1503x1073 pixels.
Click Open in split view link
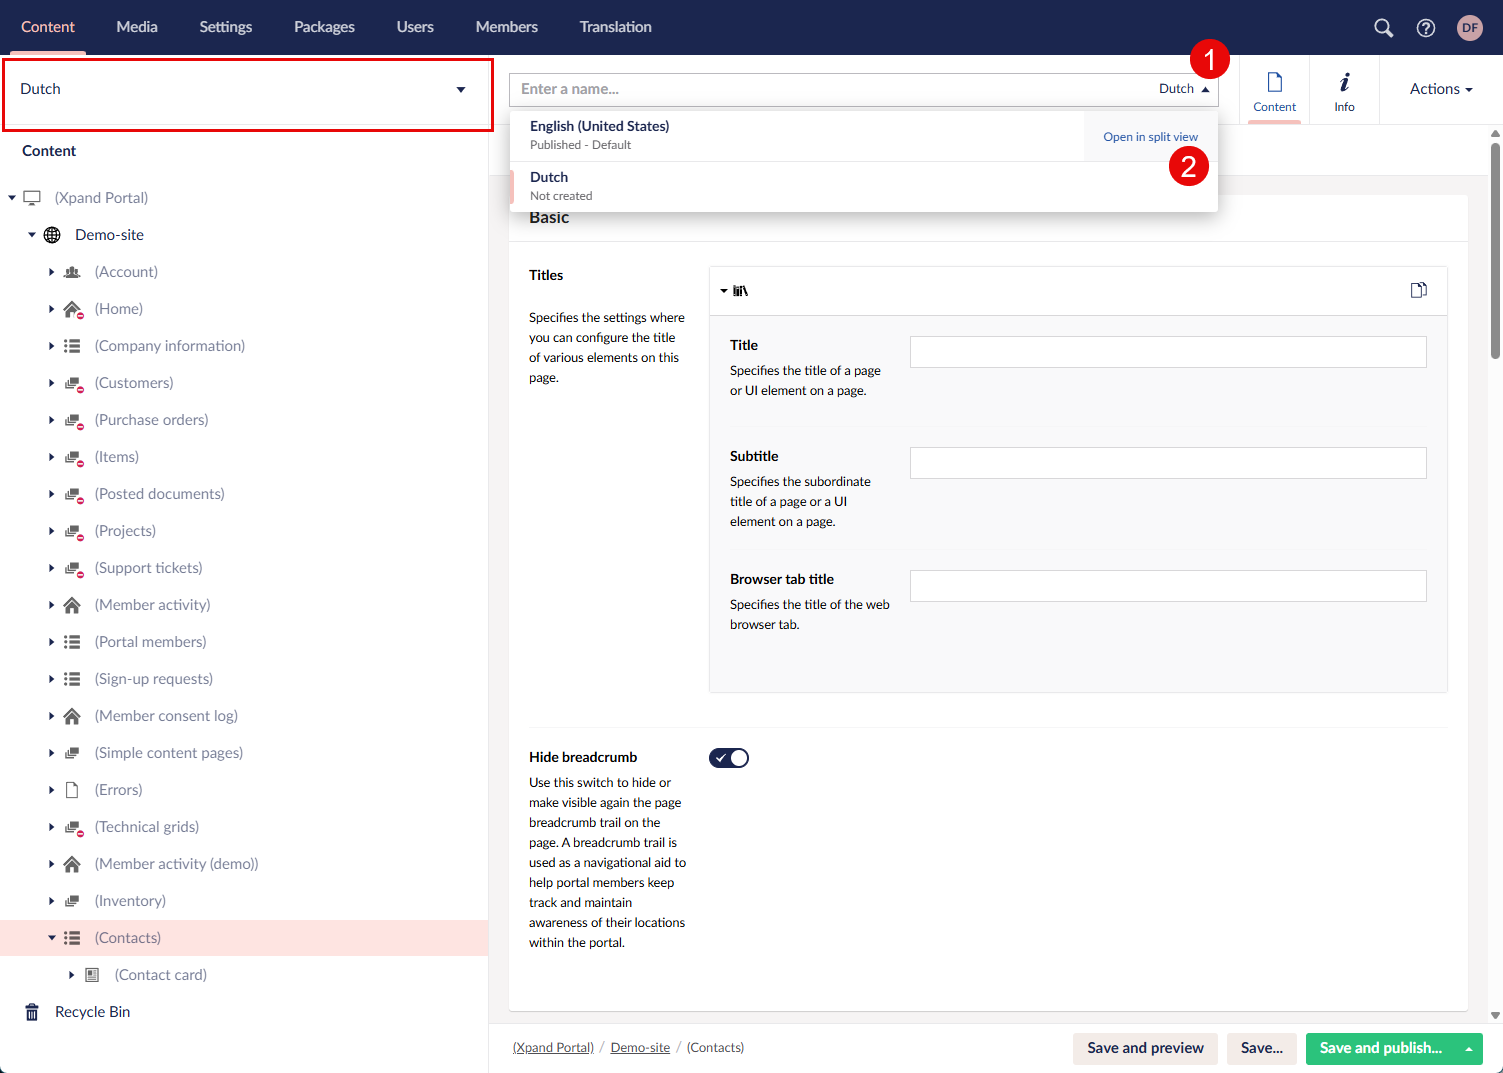coord(1150,137)
